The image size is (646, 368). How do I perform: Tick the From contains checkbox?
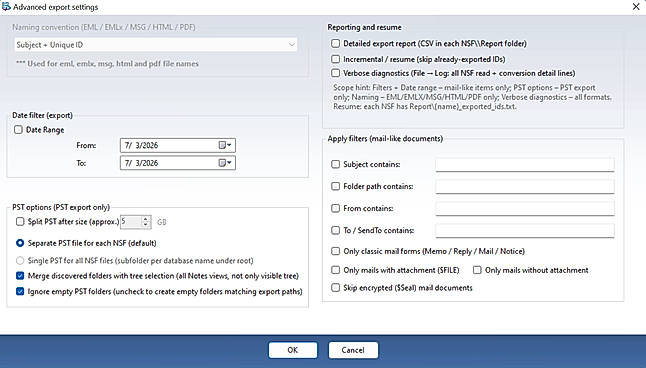pyautogui.click(x=335, y=208)
